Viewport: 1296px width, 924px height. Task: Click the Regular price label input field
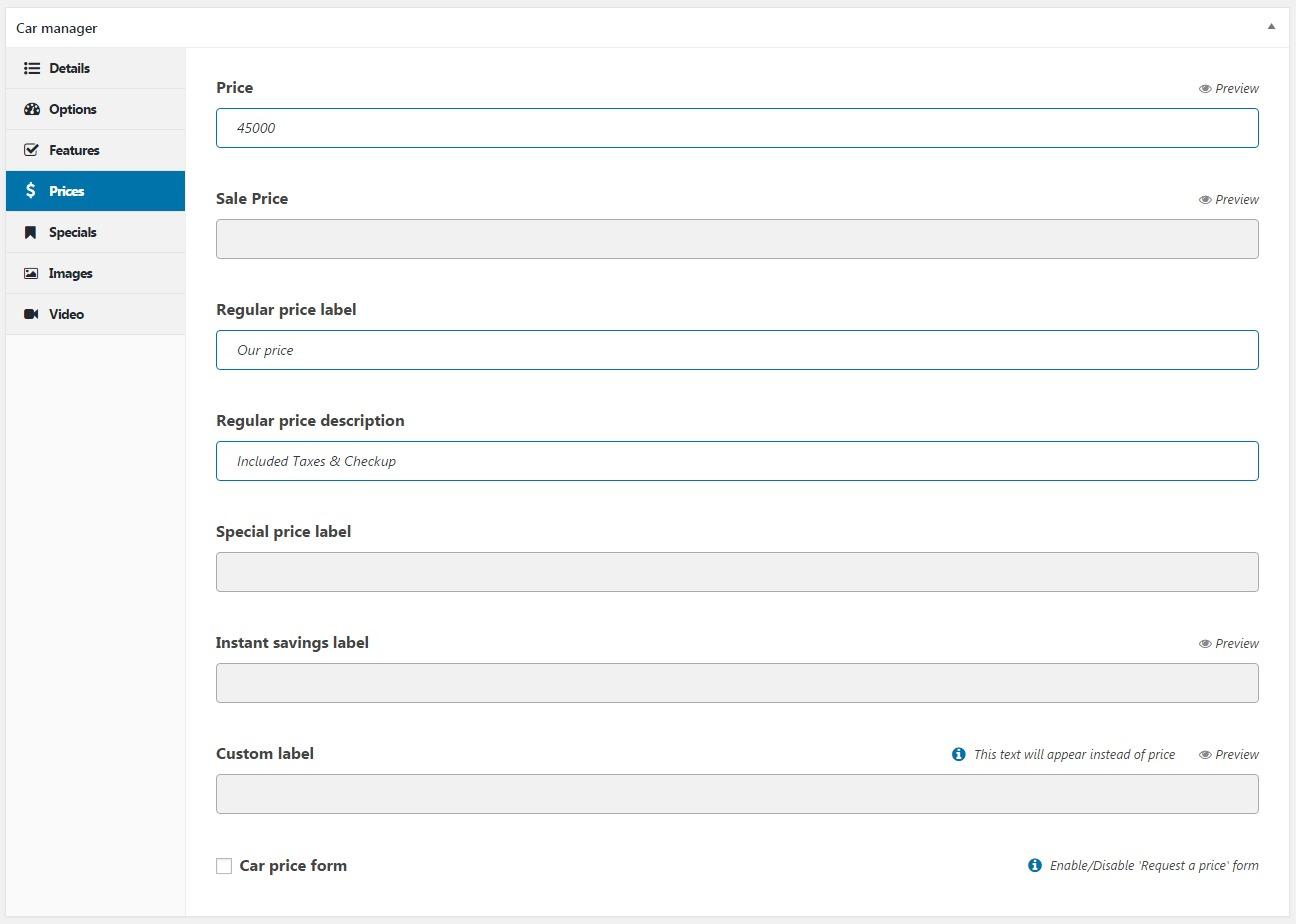736,350
